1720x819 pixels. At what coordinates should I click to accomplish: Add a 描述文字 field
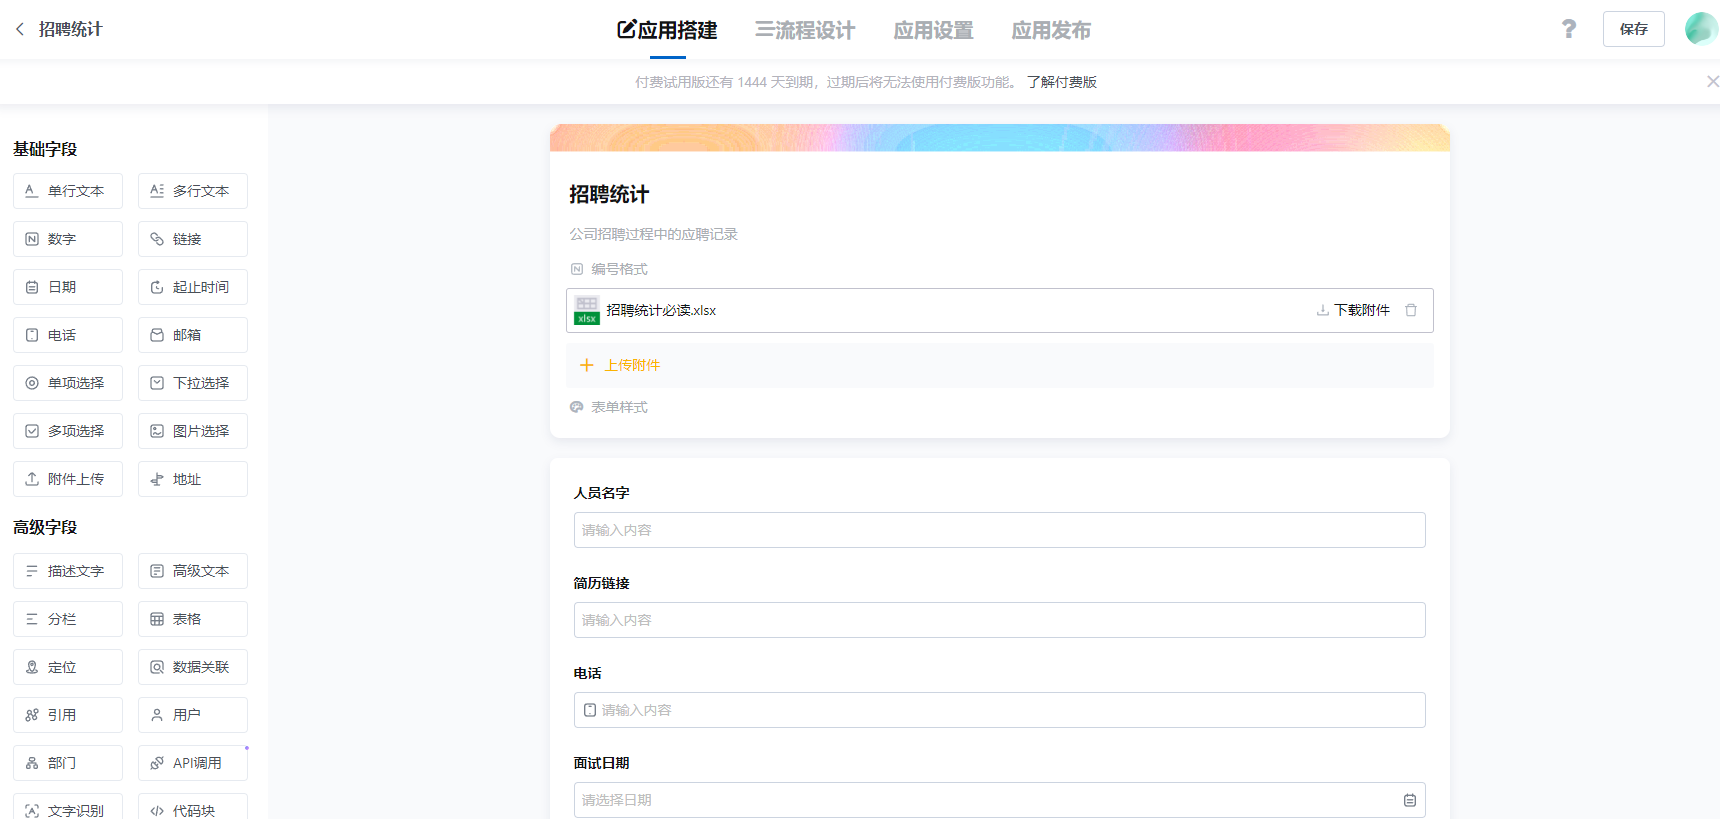click(68, 571)
